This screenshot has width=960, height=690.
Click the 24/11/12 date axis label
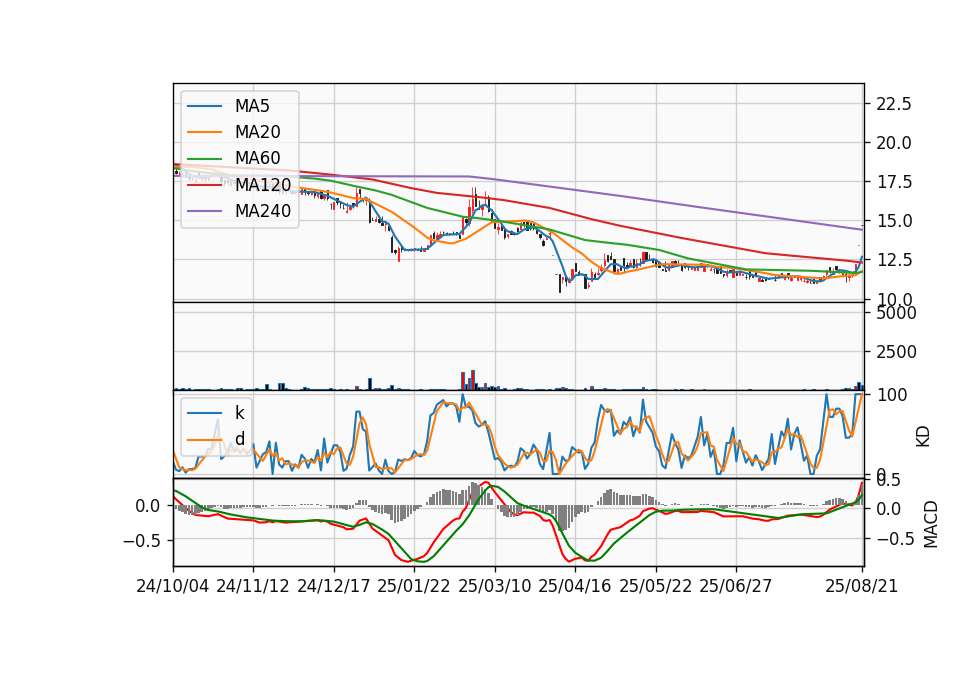point(253,586)
